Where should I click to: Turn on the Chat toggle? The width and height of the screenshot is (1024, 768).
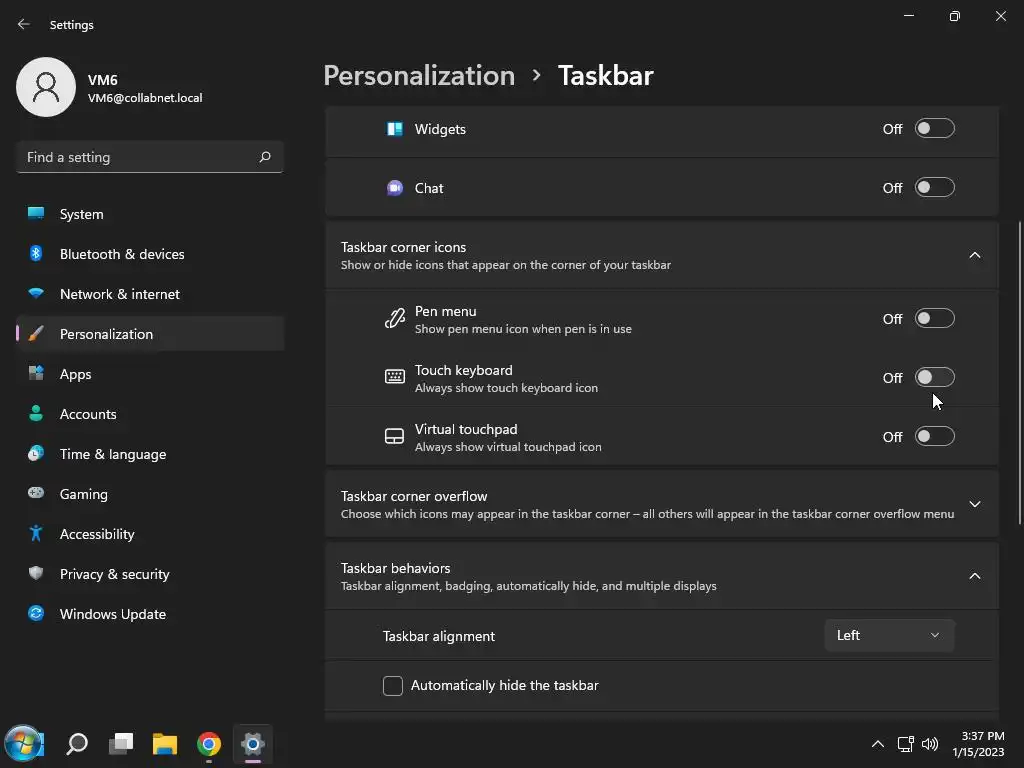tap(935, 187)
